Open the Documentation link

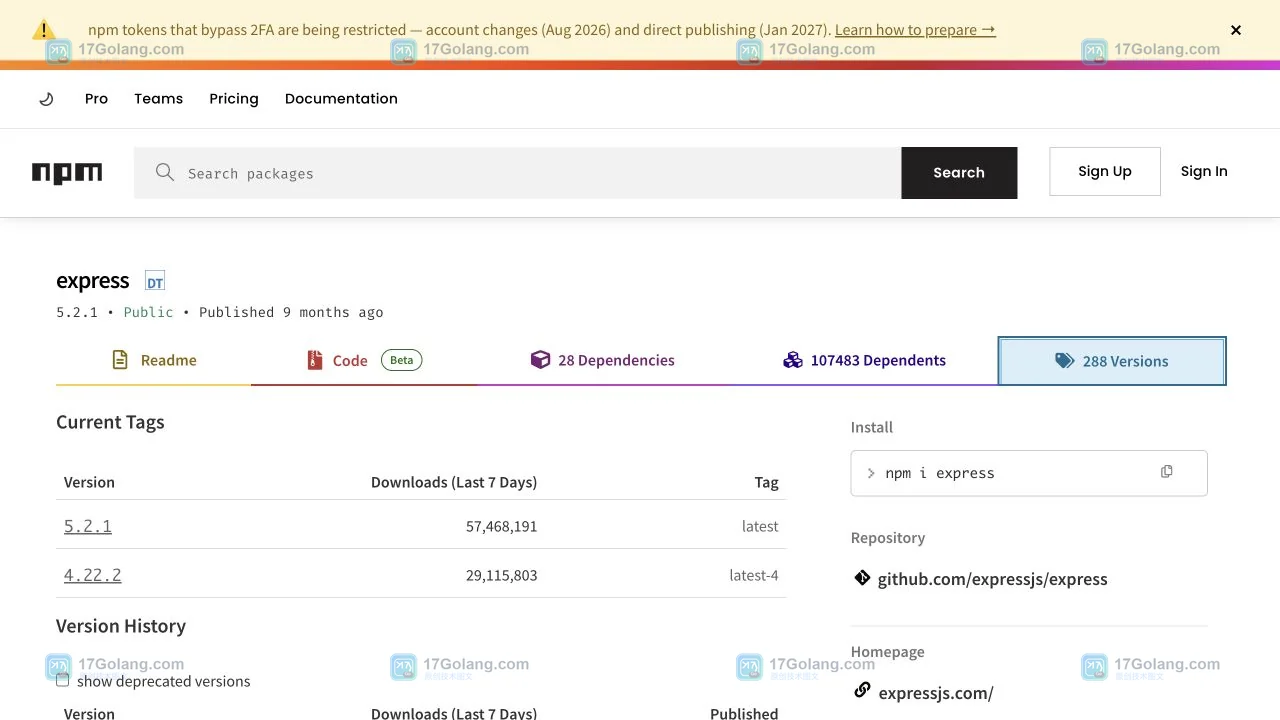341,99
